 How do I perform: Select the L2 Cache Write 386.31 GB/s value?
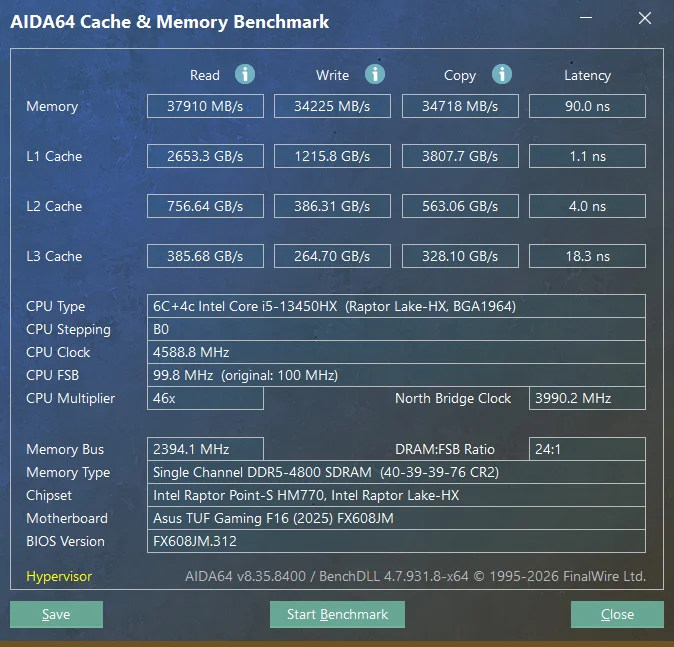point(332,206)
